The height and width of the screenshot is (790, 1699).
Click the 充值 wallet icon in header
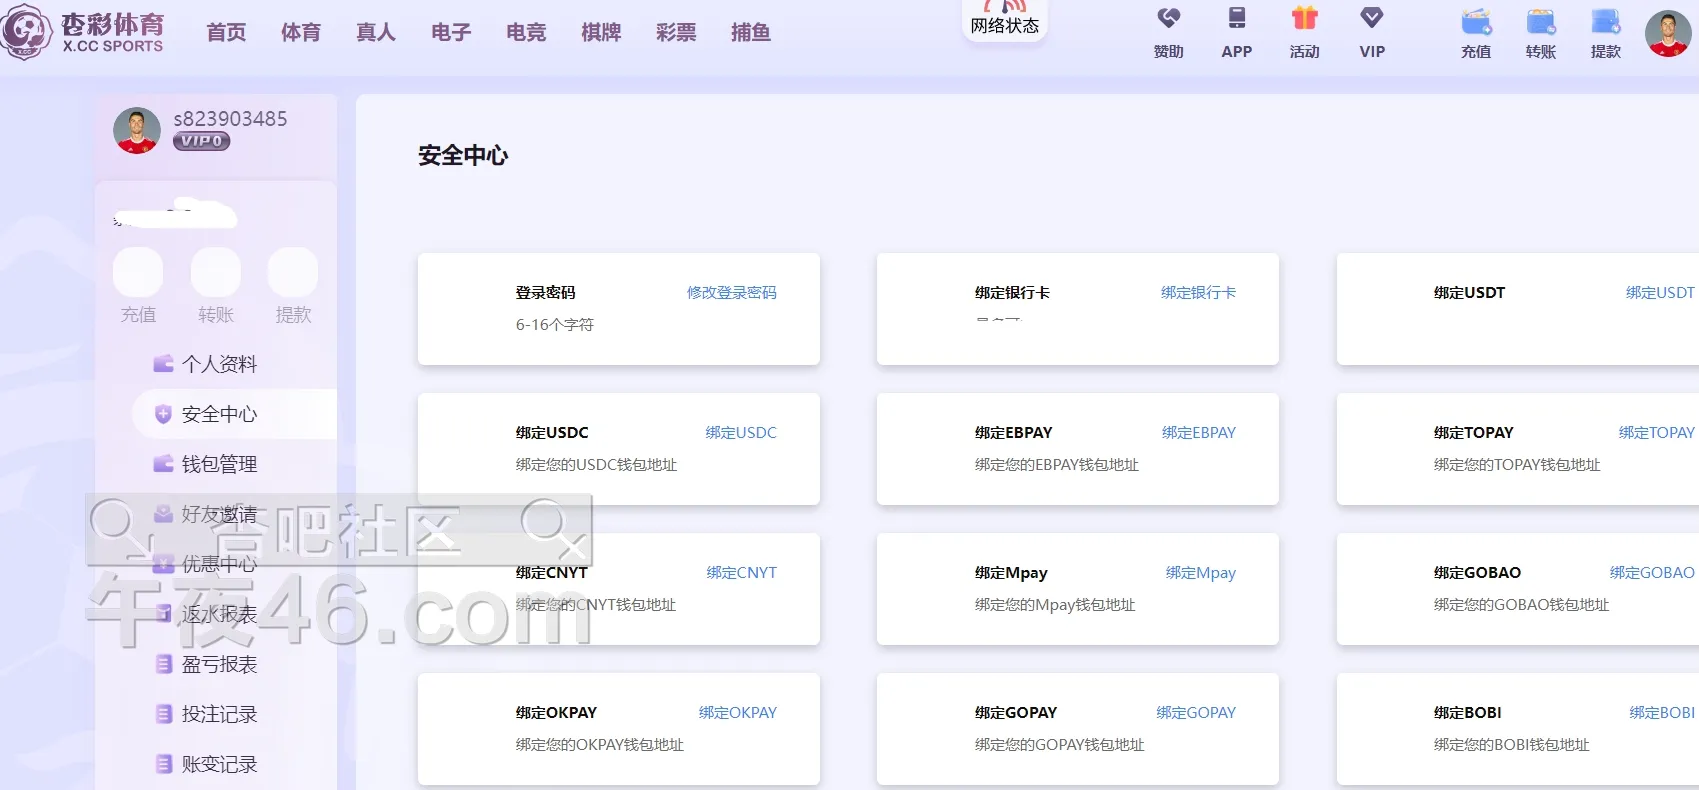click(x=1476, y=22)
